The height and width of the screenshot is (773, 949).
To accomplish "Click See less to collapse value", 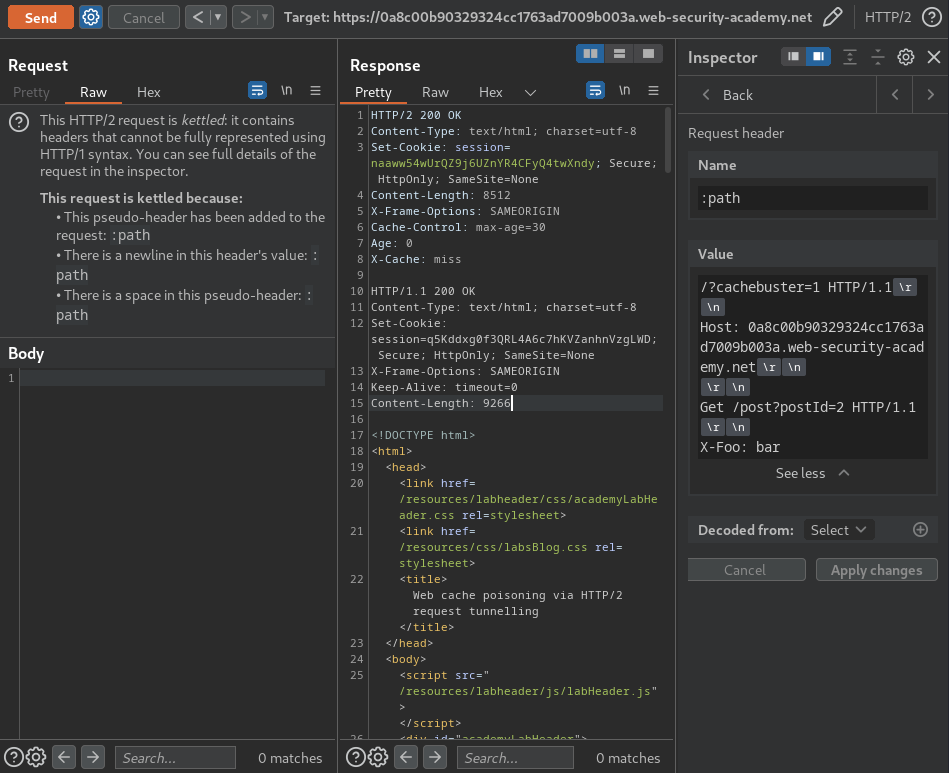I will (812, 473).
